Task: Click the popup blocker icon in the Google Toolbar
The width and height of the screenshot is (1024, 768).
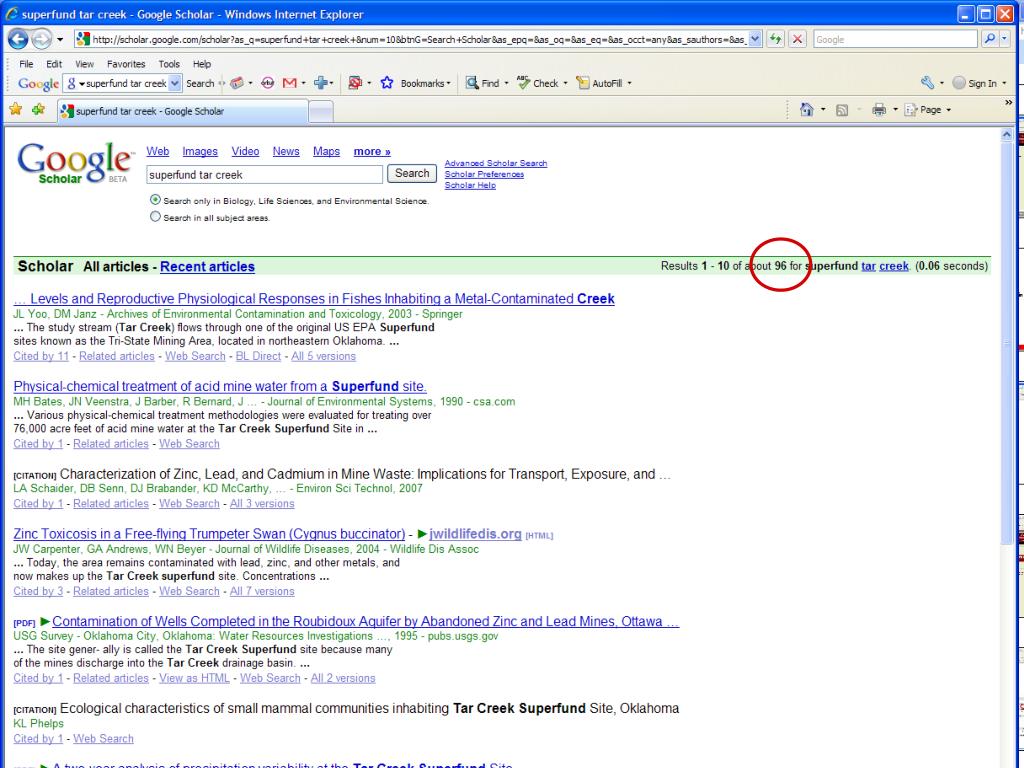Action: [355, 83]
